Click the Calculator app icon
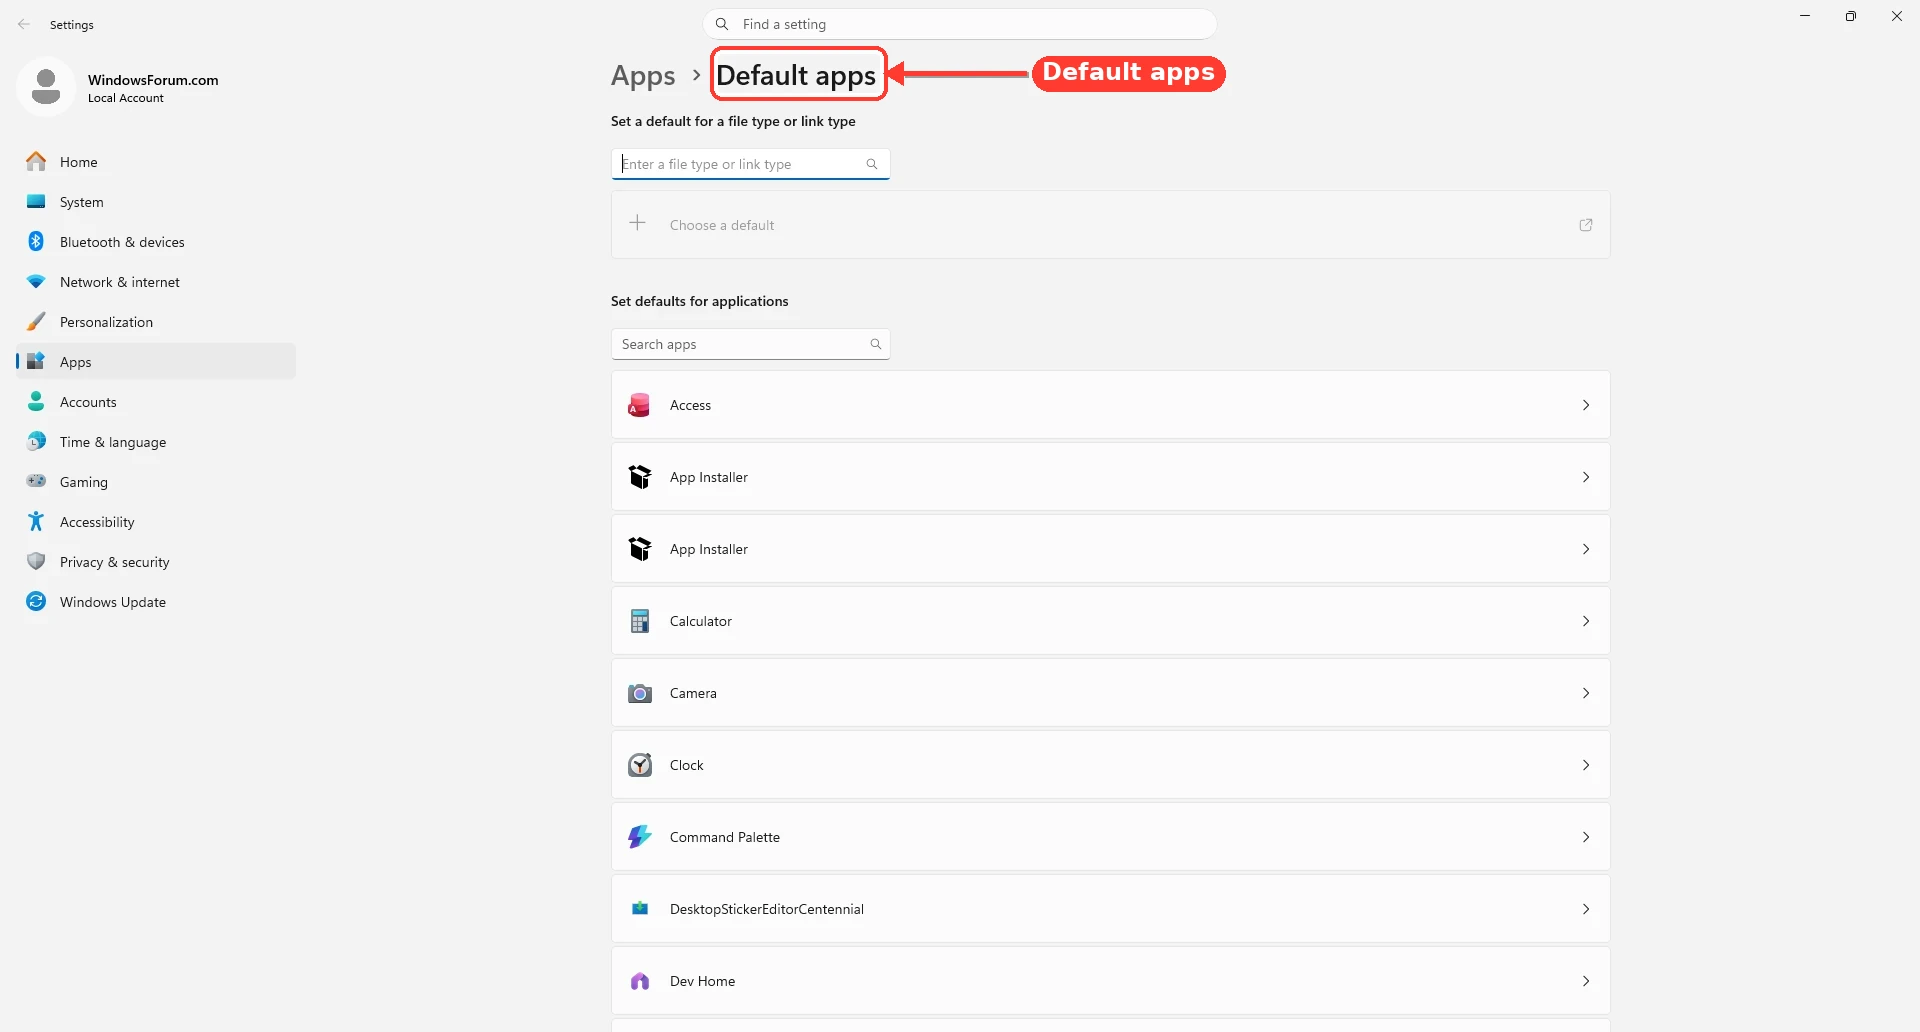The height and width of the screenshot is (1032, 1920). point(640,621)
